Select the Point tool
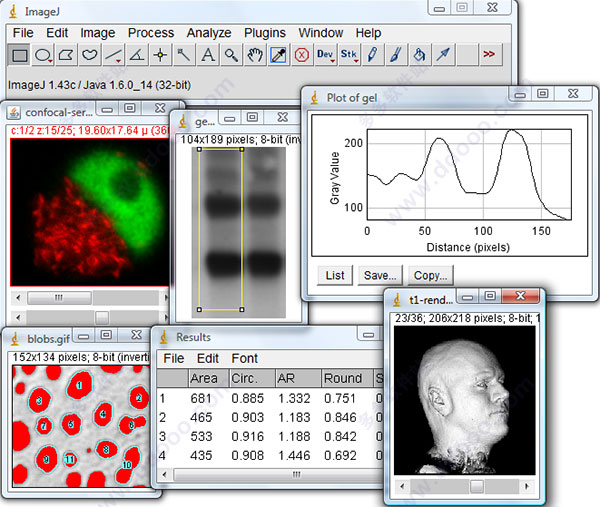The height and width of the screenshot is (507, 600). coord(160,55)
